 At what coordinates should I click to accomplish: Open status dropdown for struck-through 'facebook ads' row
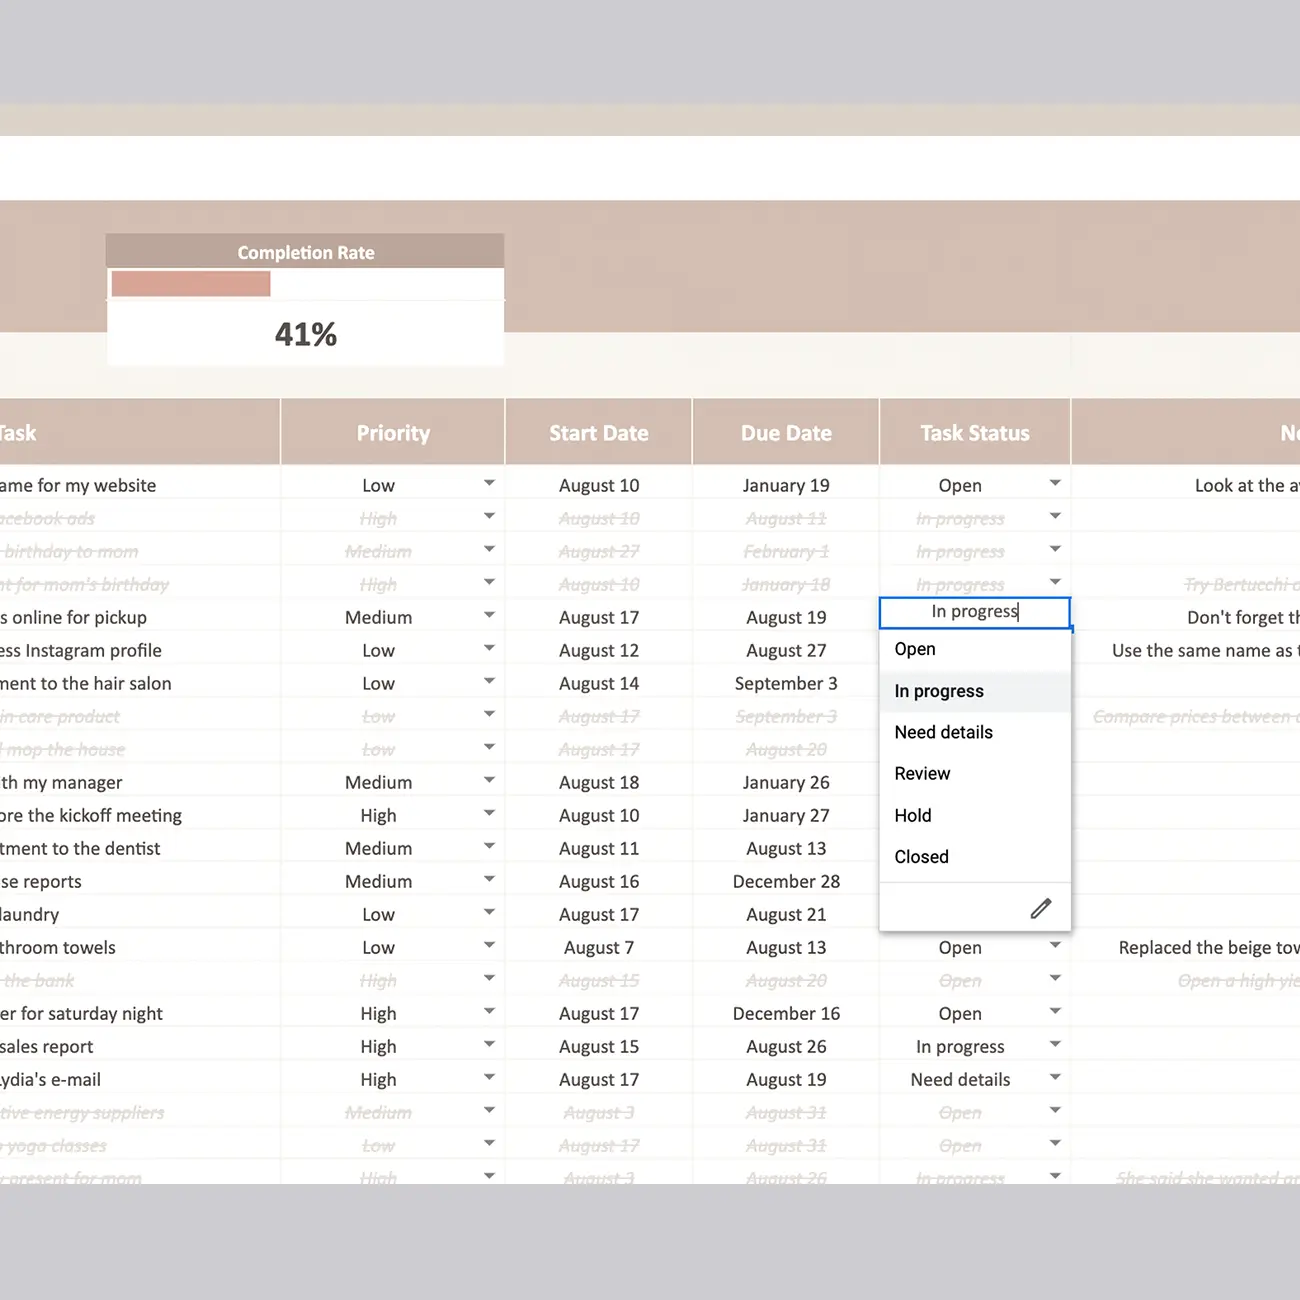pos(1055,516)
